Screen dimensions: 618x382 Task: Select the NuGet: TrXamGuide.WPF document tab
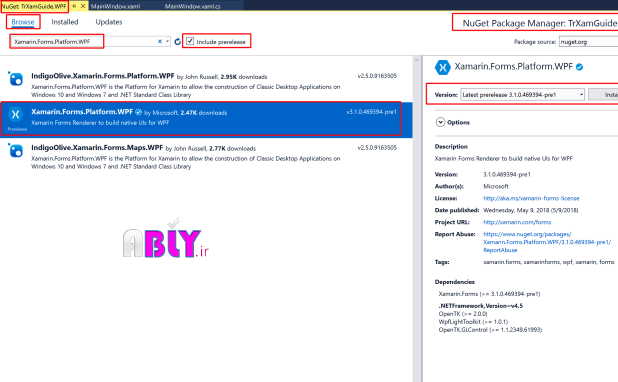34,6
